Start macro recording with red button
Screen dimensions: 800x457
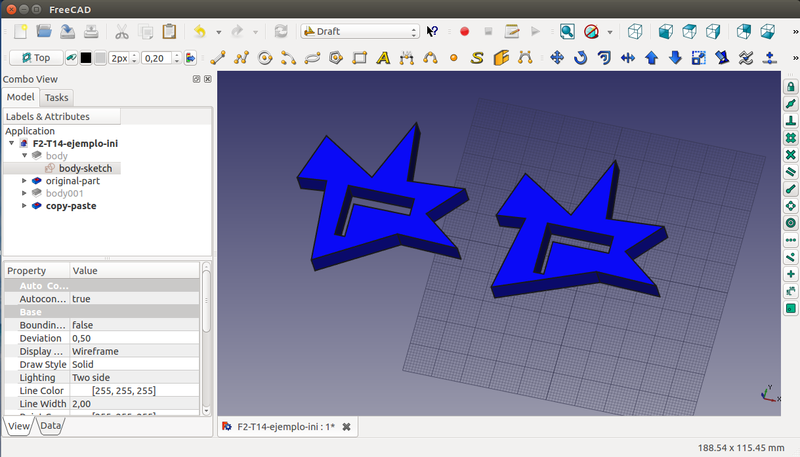(464, 32)
